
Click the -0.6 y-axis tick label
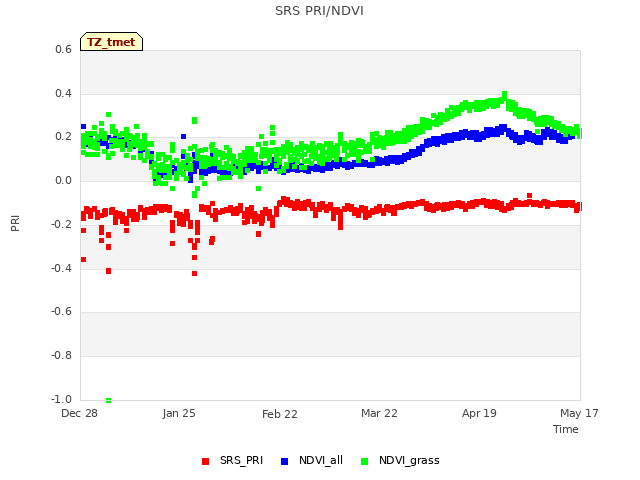[x=61, y=311]
